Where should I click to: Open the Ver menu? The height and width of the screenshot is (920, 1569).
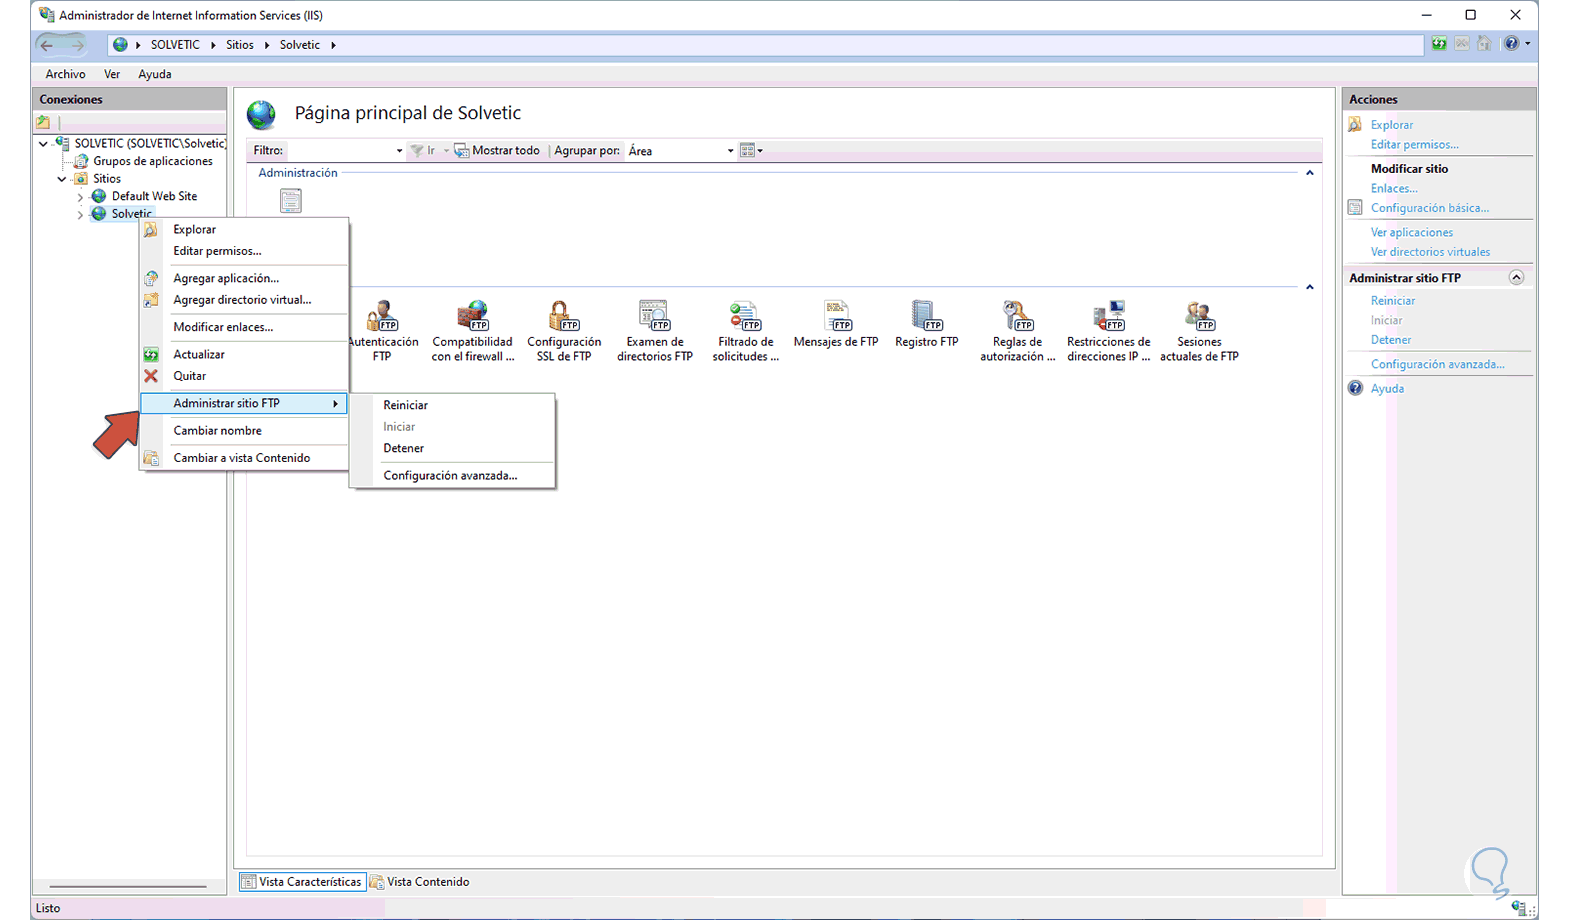point(112,74)
